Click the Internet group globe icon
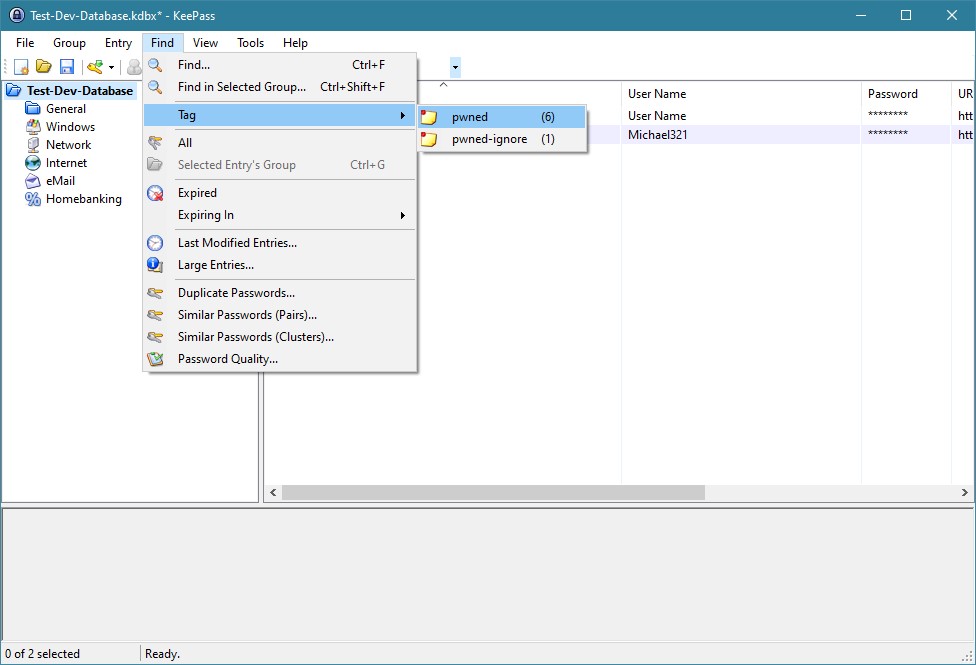The width and height of the screenshot is (976, 665). 33,163
